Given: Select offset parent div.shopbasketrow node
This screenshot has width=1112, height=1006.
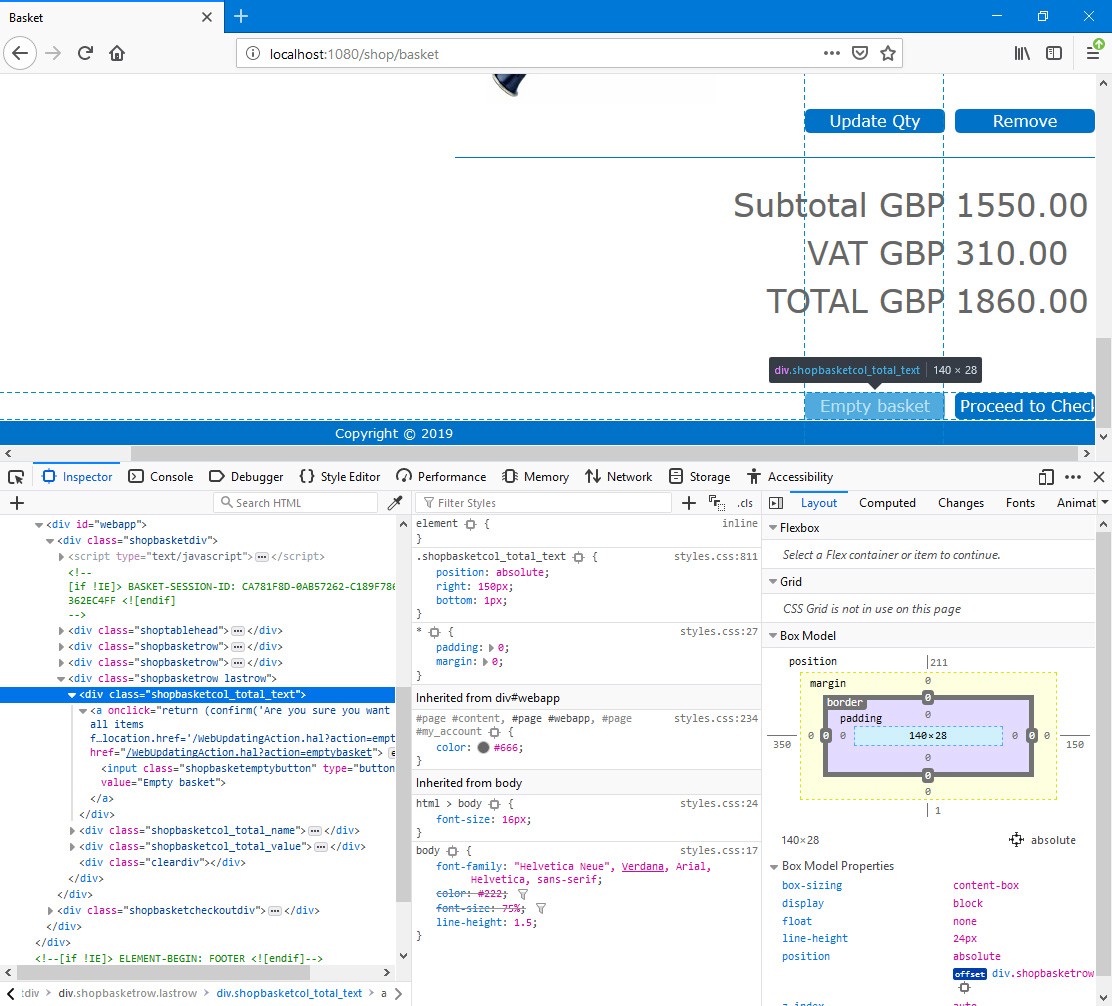Looking at the screenshot, I should (1042, 973).
